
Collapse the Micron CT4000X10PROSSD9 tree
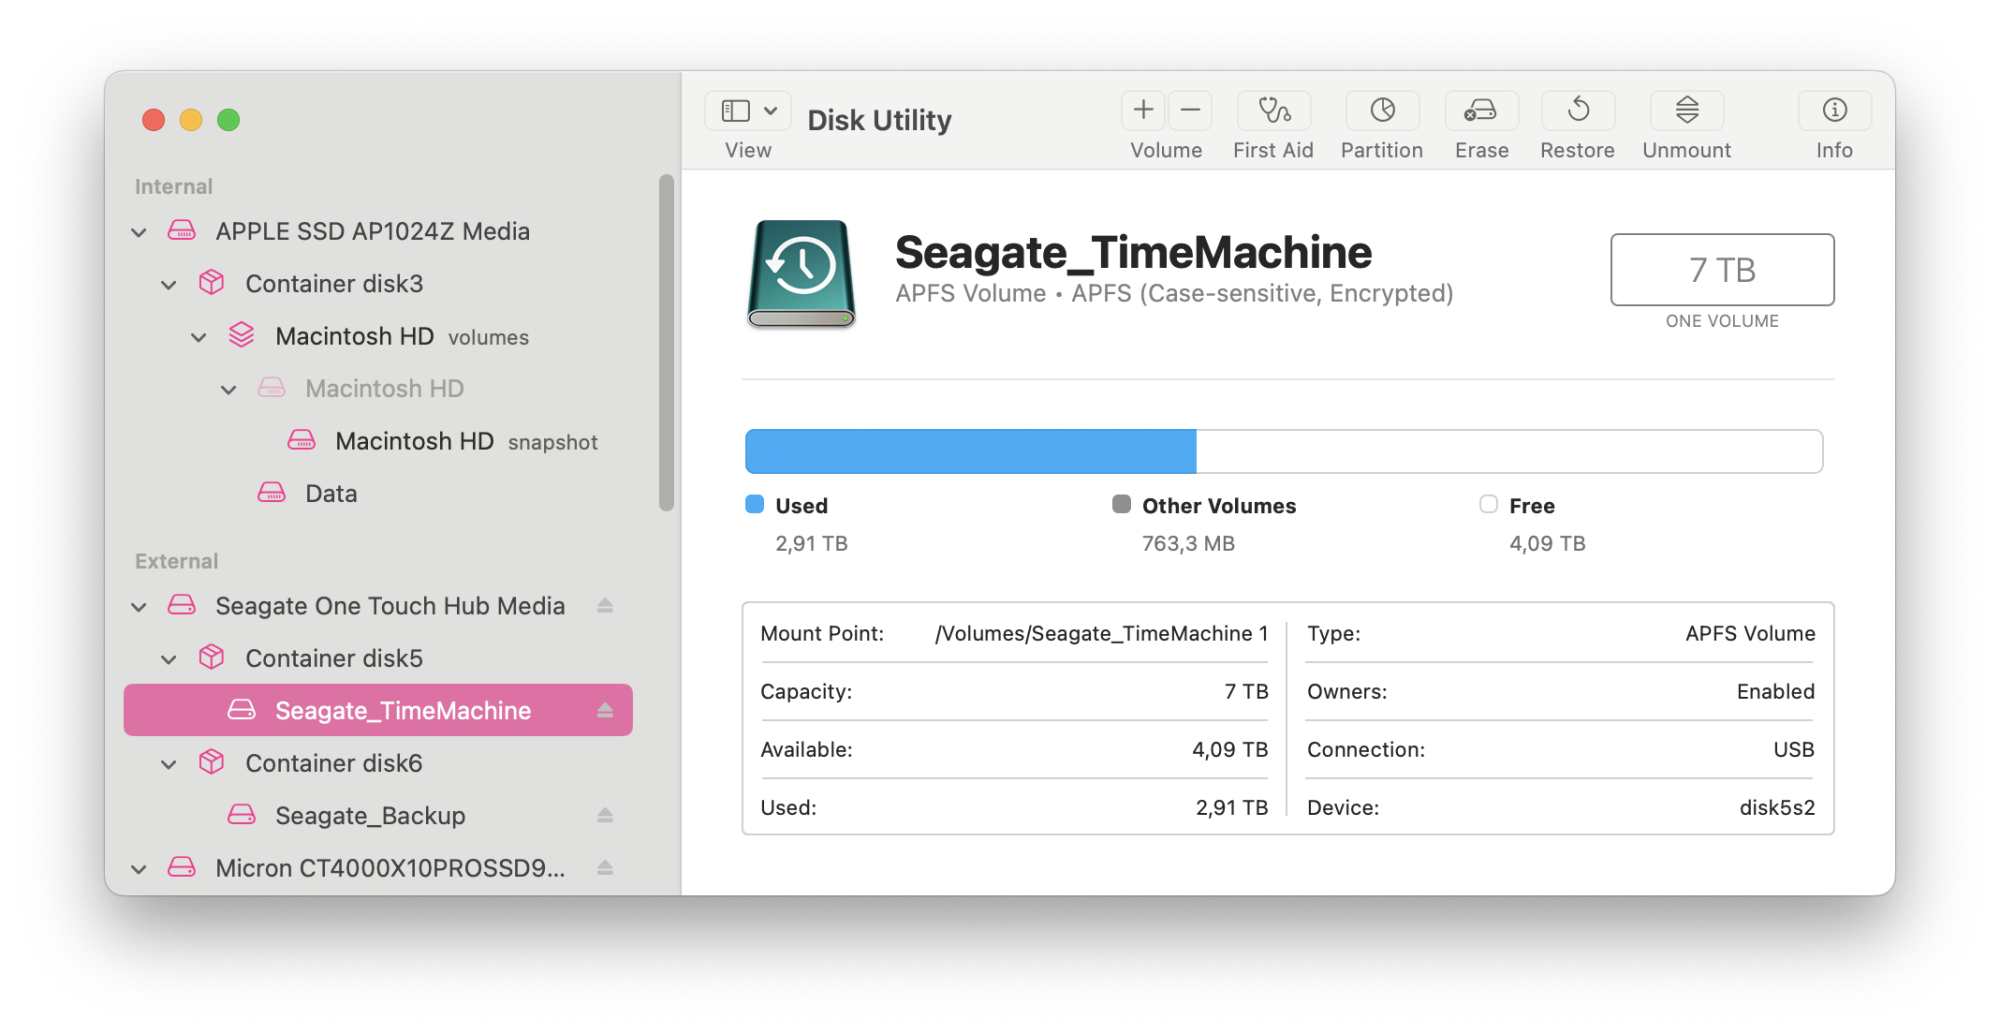click(139, 869)
